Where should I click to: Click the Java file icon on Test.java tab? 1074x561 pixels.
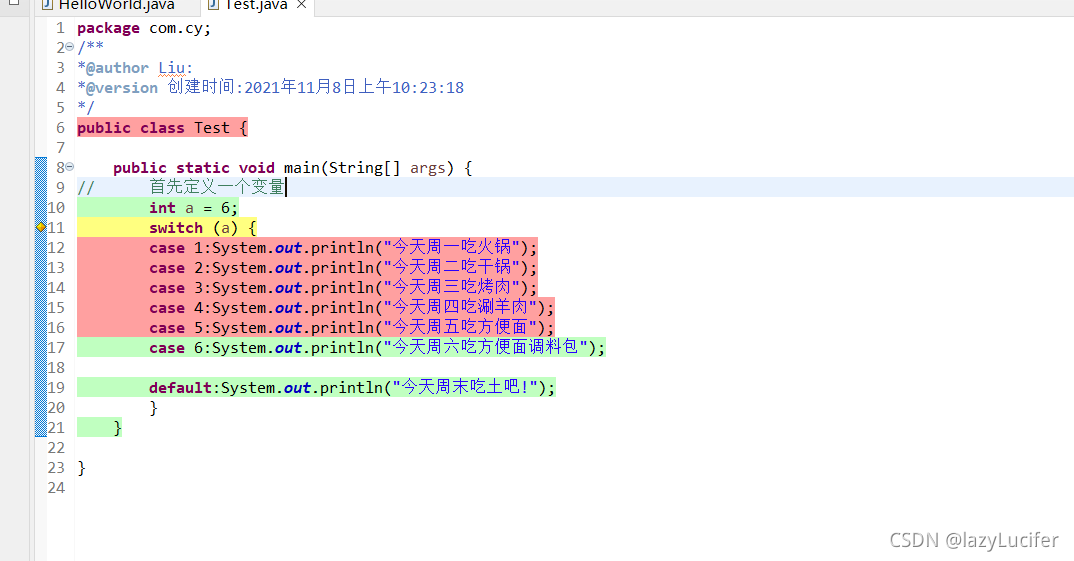pyautogui.click(x=213, y=5)
